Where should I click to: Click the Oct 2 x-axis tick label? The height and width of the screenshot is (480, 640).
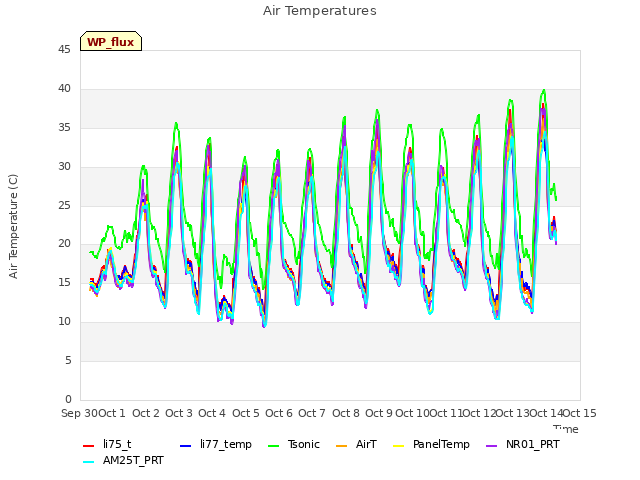click(146, 413)
